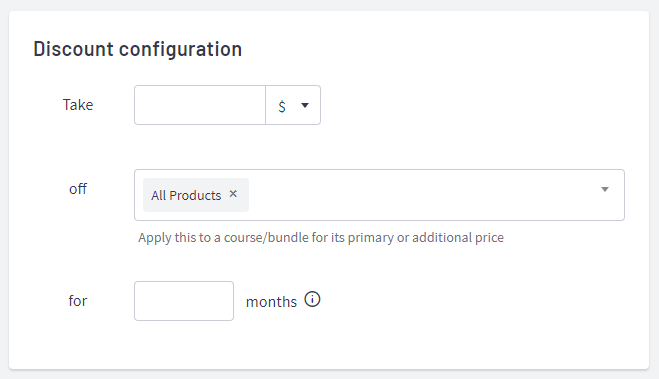Click the Discount configuration heading

[138, 49]
